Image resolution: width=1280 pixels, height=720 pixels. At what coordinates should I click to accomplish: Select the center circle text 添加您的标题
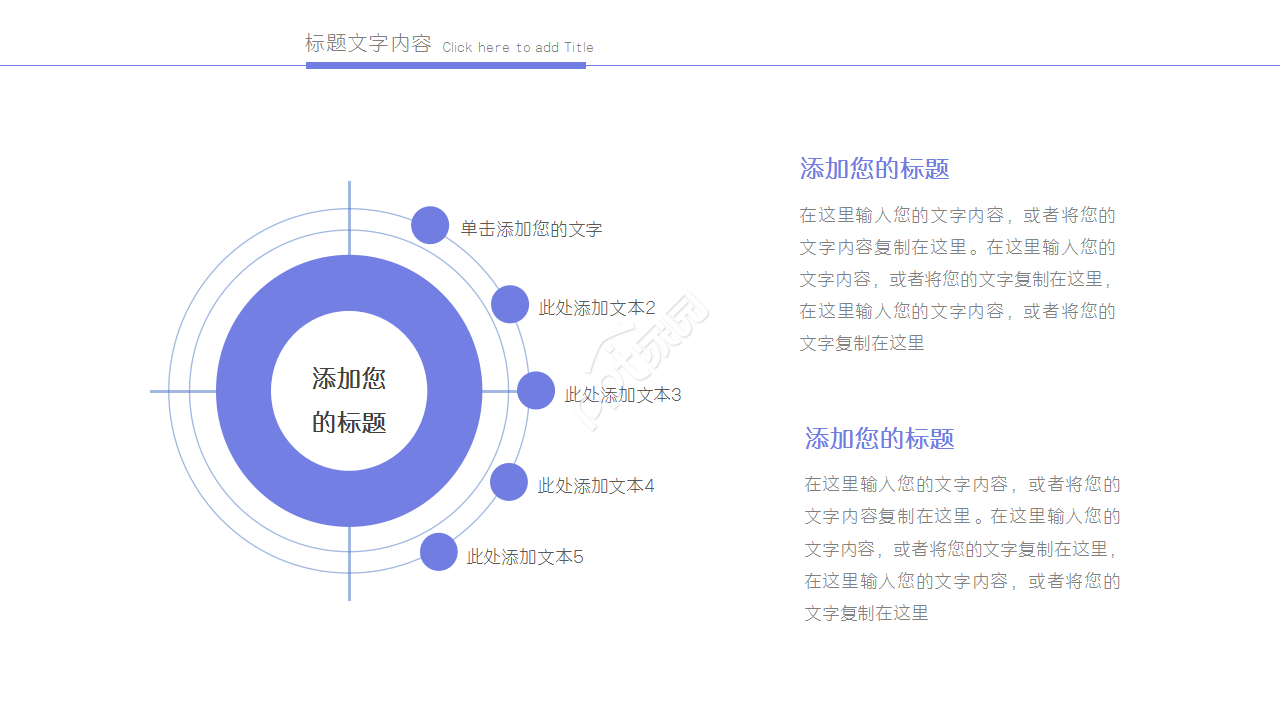[x=349, y=400]
